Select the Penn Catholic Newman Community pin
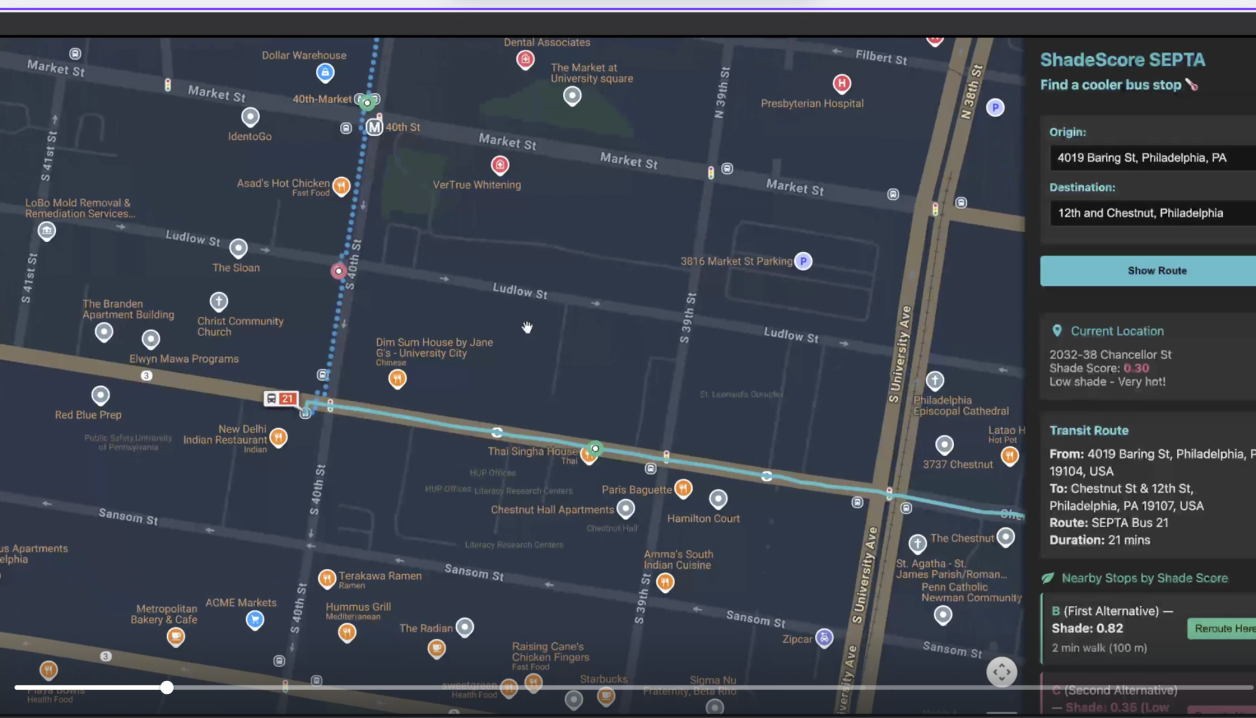This screenshot has width=1256, height=718. click(x=943, y=616)
